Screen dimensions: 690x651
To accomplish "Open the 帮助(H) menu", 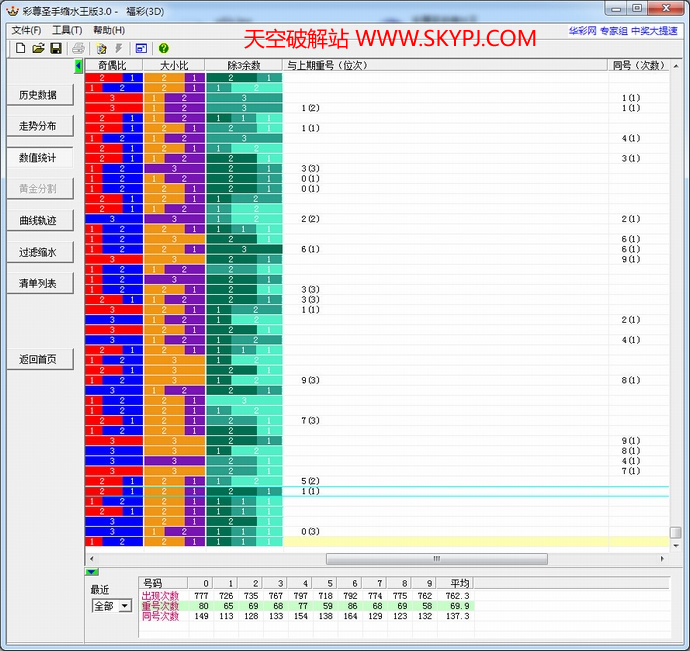I will click(108, 30).
